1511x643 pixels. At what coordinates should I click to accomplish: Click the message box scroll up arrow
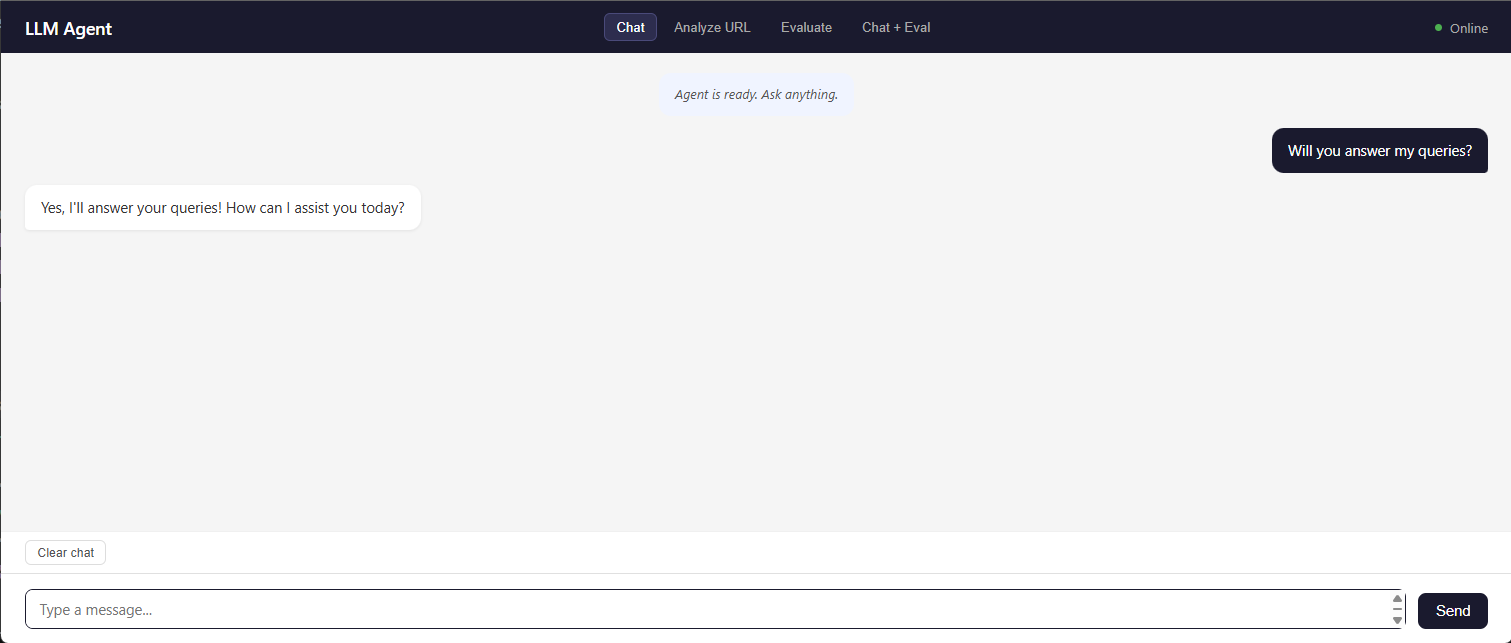pos(1397,599)
